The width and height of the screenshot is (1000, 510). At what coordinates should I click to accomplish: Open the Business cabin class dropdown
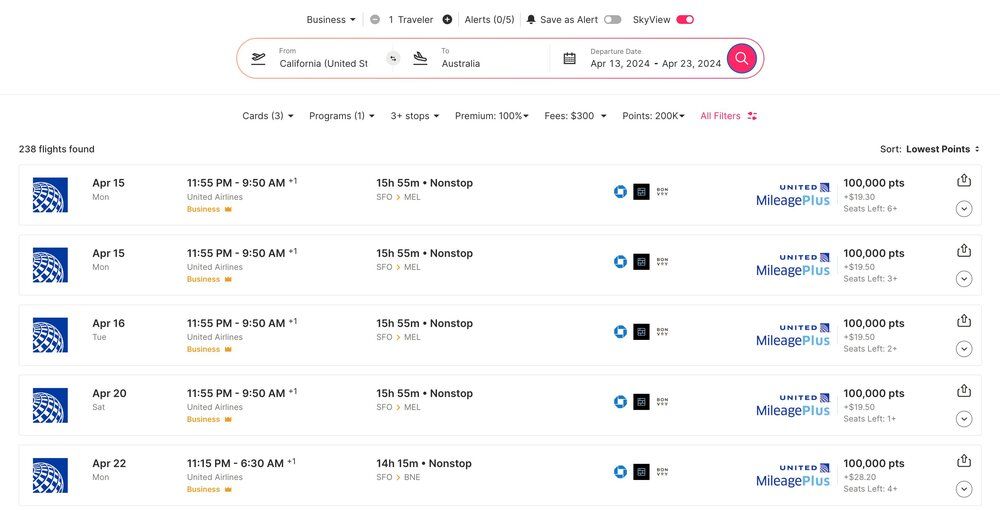pyautogui.click(x=331, y=19)
